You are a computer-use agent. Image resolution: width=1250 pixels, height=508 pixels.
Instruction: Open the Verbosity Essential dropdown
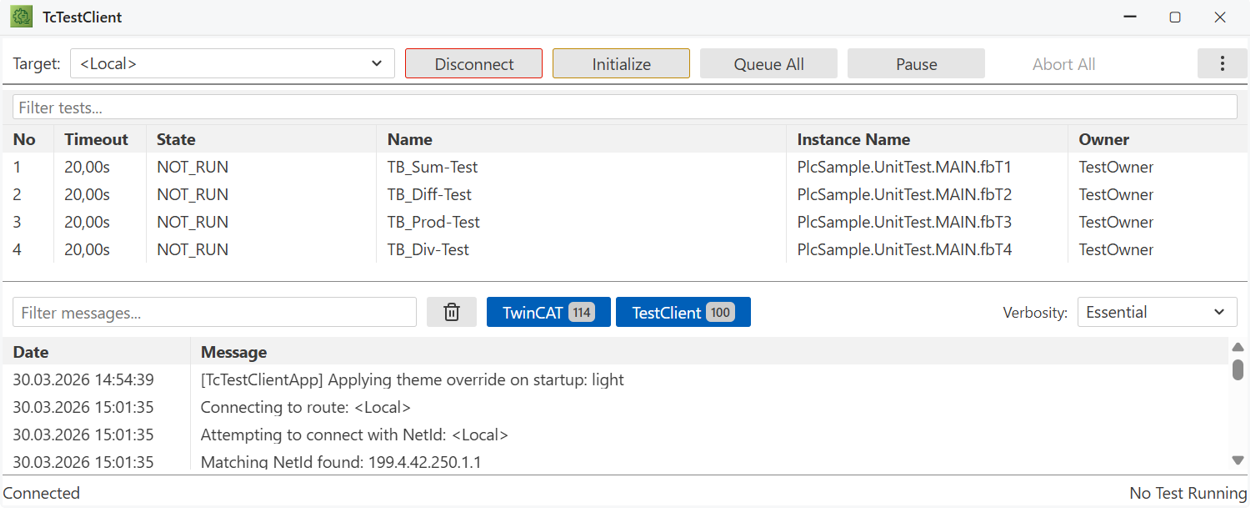tap(1157, 312)
